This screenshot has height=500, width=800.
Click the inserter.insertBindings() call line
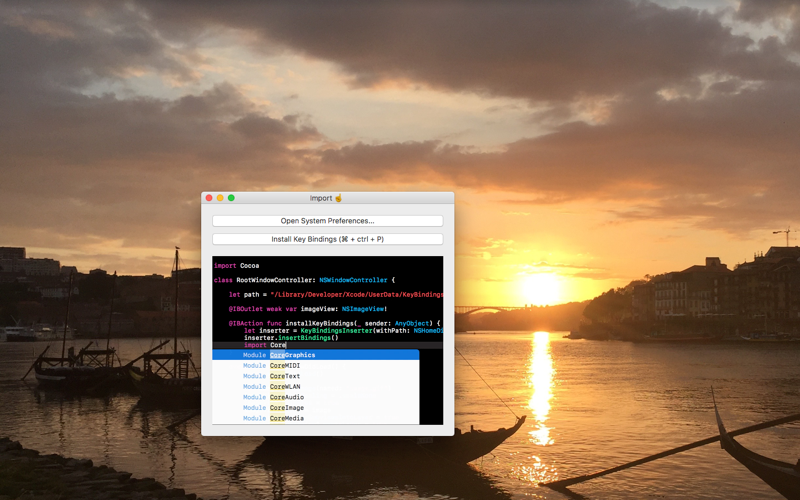pyautogui.click(x=291, y=338)
